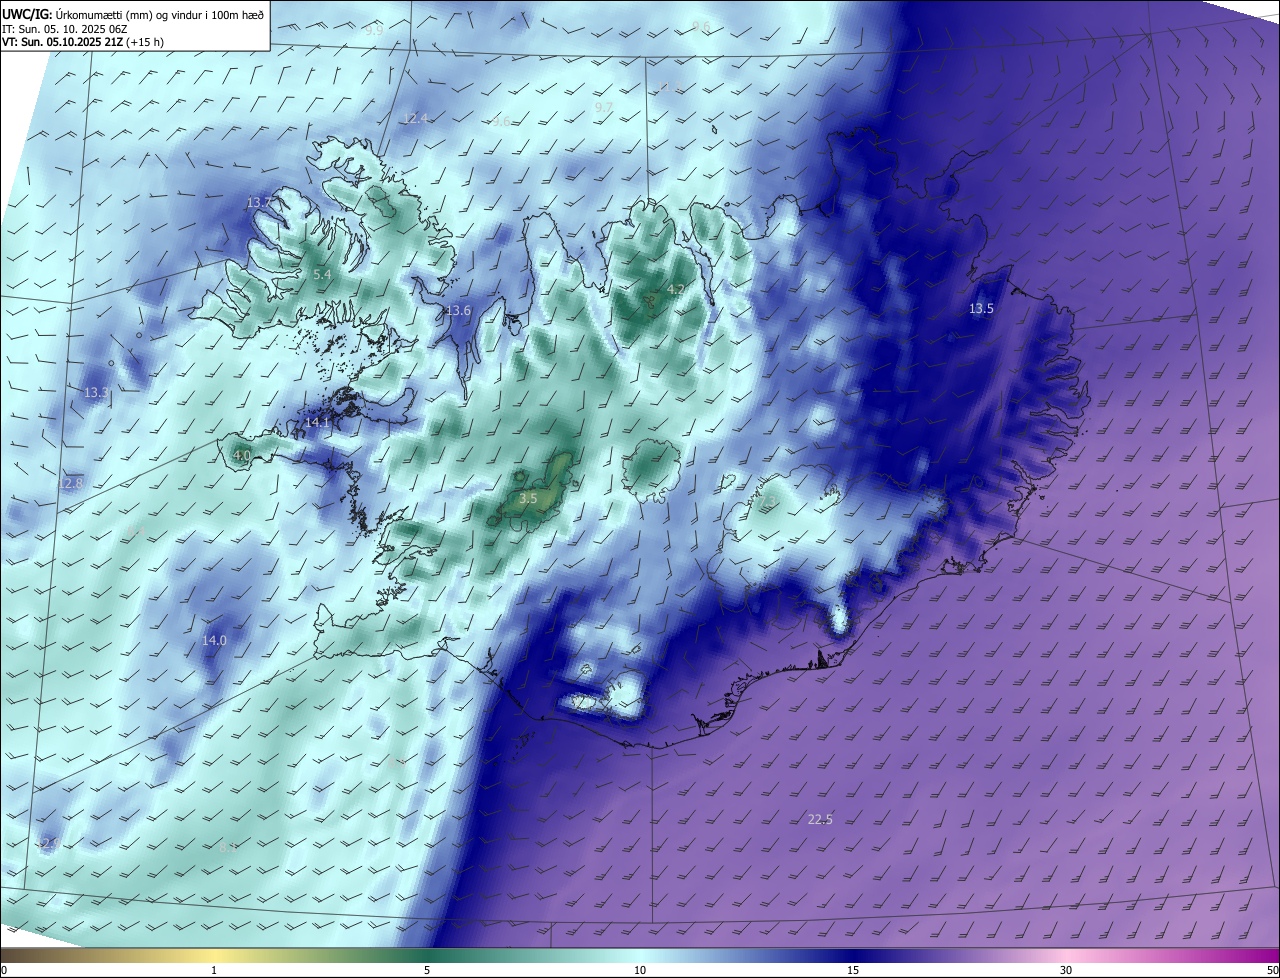
Task: Select the 12.4 value label
Action: [x=415, y=118]
